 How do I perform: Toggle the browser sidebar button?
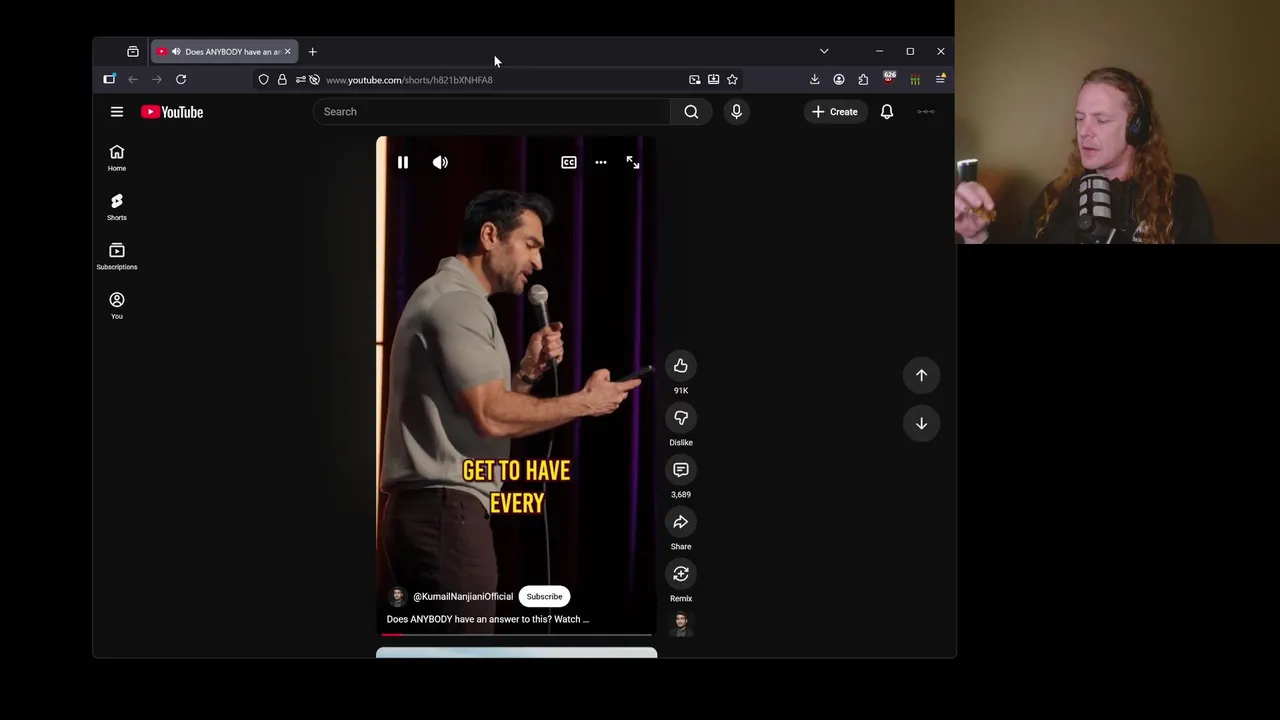[110, 79]
